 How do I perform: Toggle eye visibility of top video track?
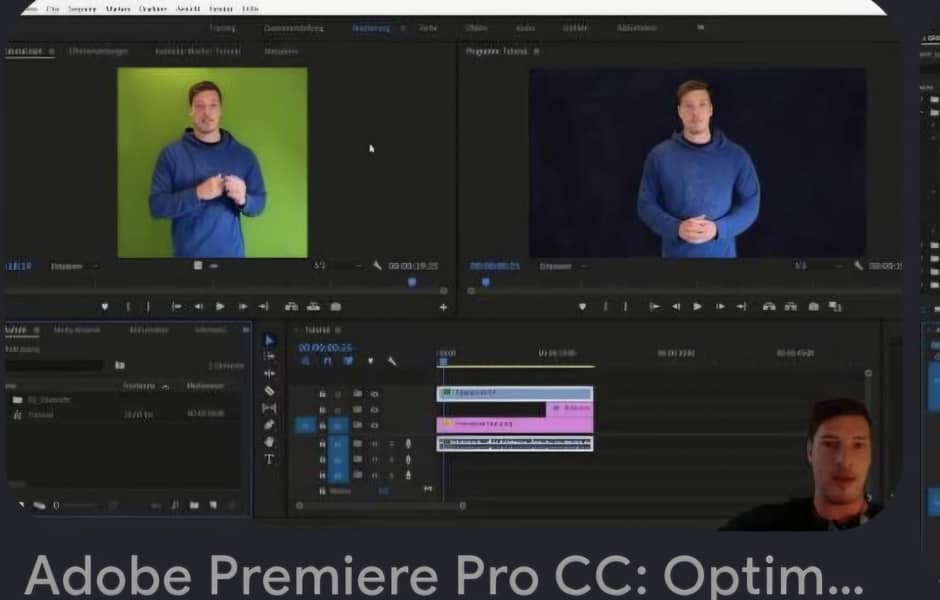click(x=375, y=394)
